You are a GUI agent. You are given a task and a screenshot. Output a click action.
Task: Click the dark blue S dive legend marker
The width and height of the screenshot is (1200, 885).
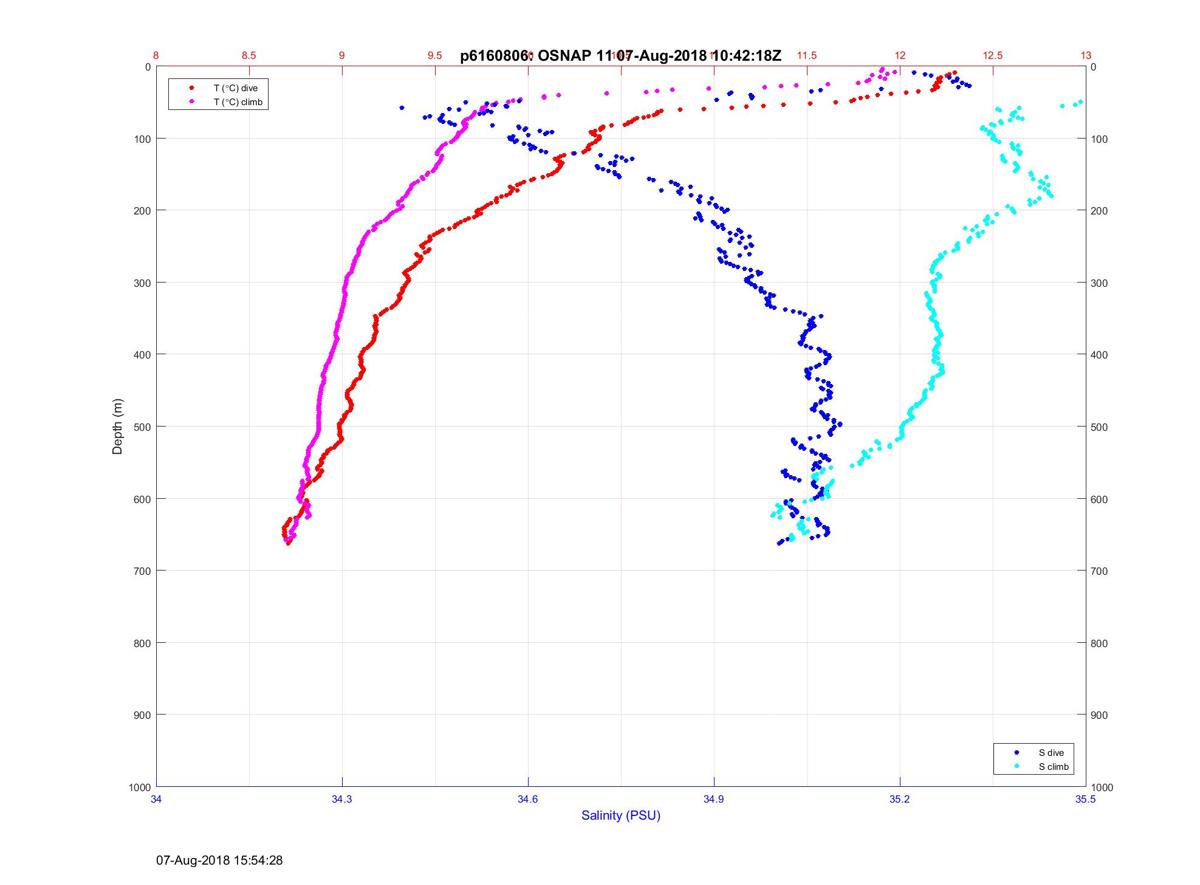click(x=1016, y=752)
